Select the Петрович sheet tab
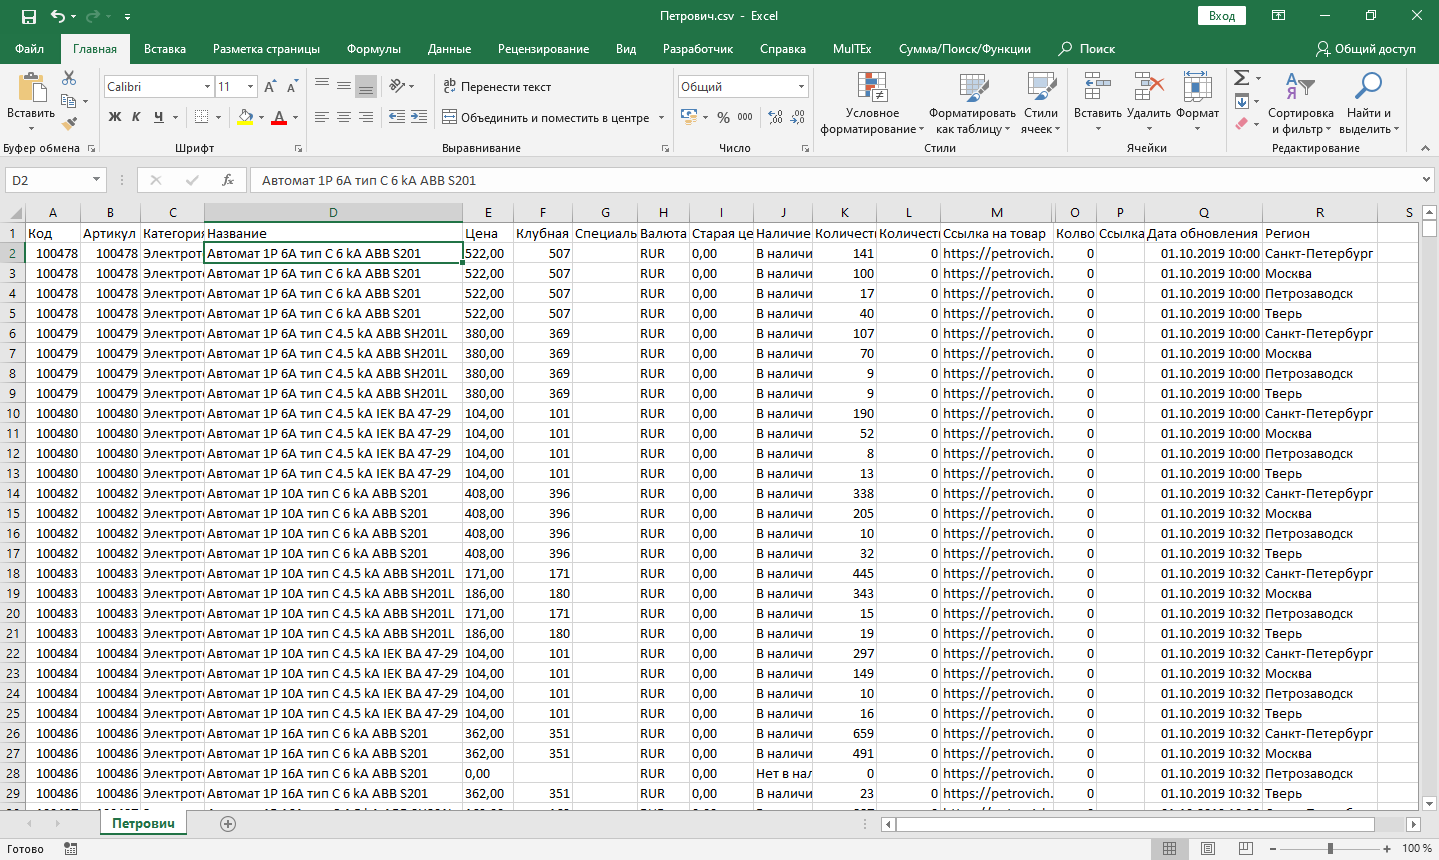The width and height of the screenshot is (1439, 860). (143, 824)
